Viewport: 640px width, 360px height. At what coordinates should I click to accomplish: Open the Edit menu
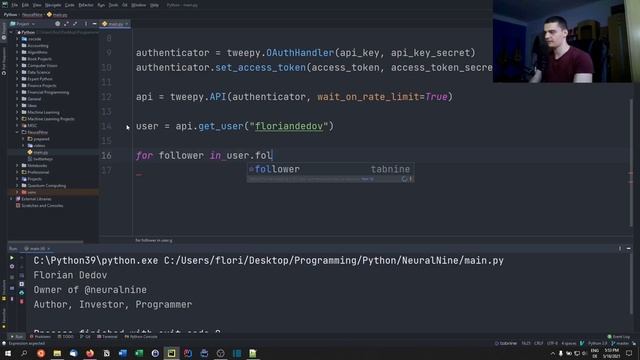(x=25, y=5)
